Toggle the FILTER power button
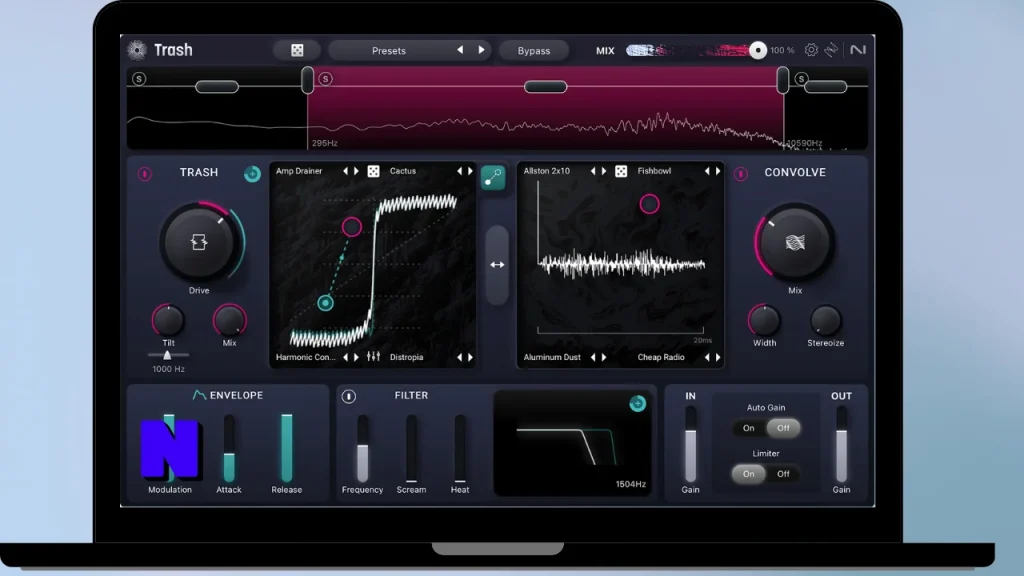The image size is (1024, 576). pos(349,396)
